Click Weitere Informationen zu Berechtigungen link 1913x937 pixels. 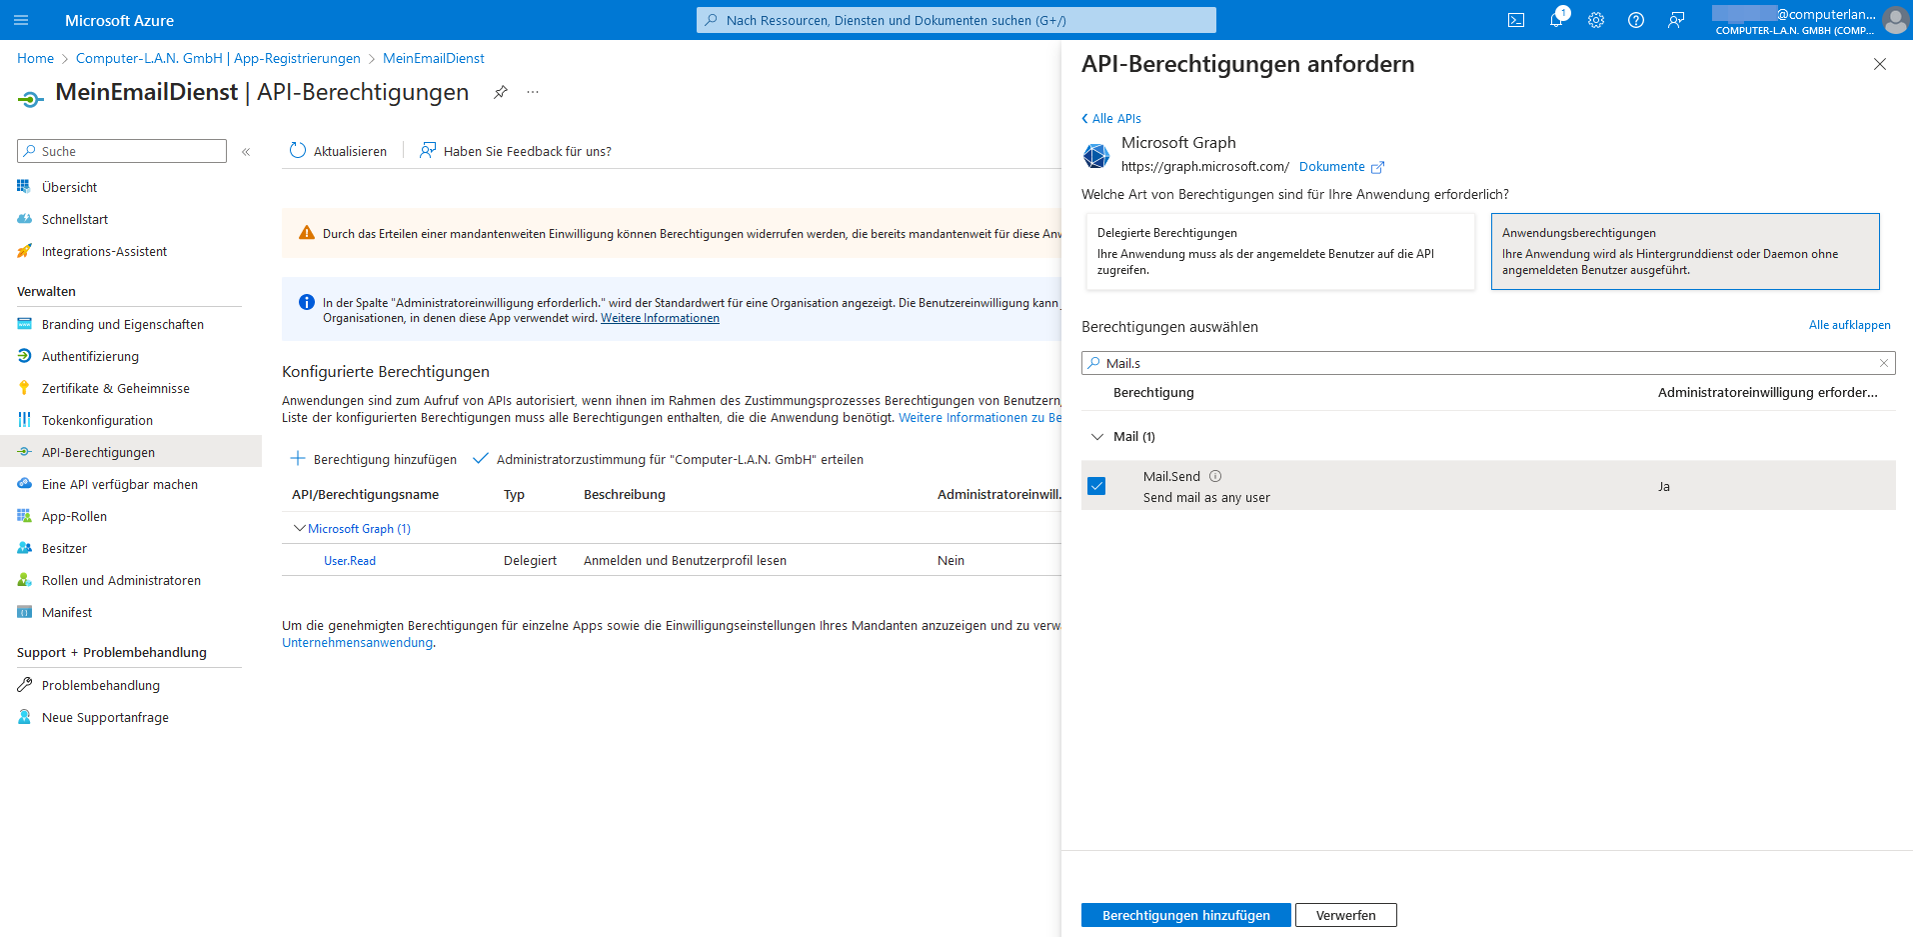pos(980,417)
